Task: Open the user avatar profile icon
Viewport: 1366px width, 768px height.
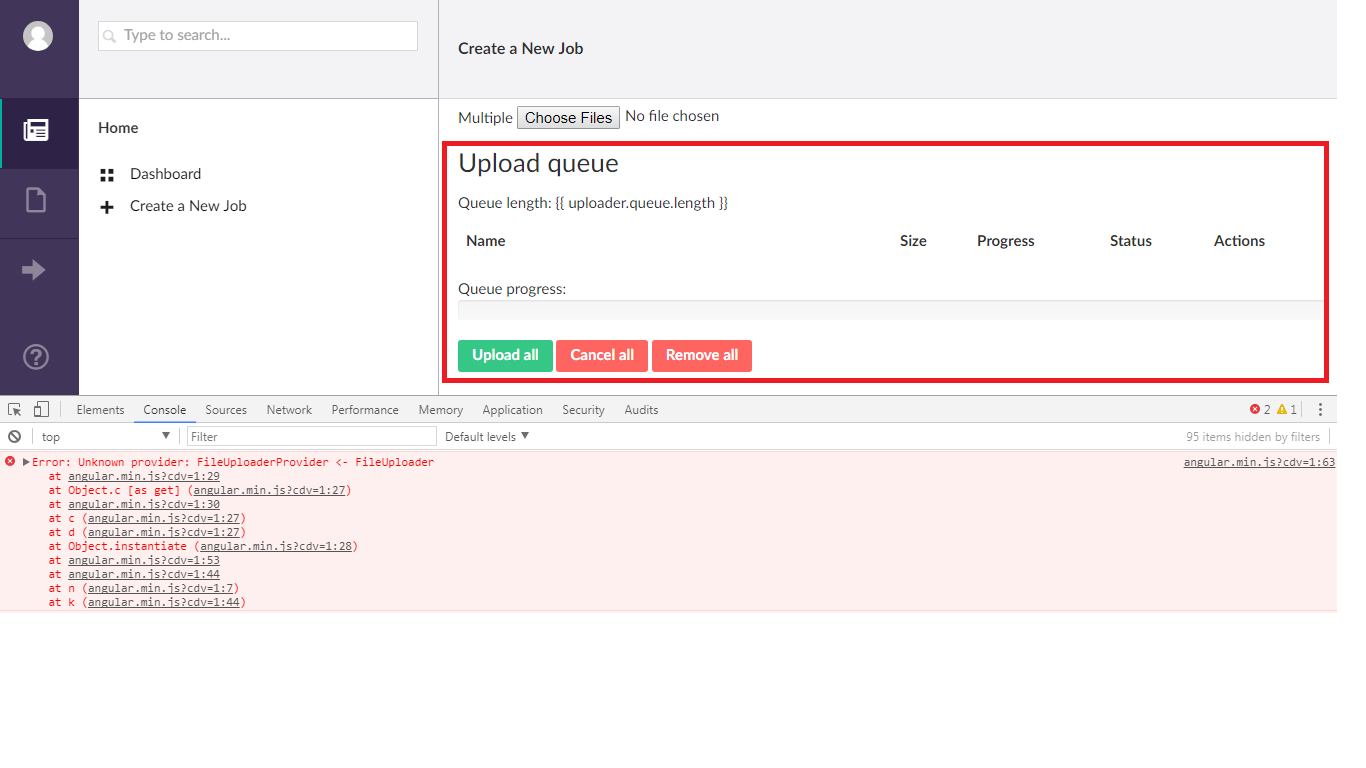Action: (x=38, y=36)
